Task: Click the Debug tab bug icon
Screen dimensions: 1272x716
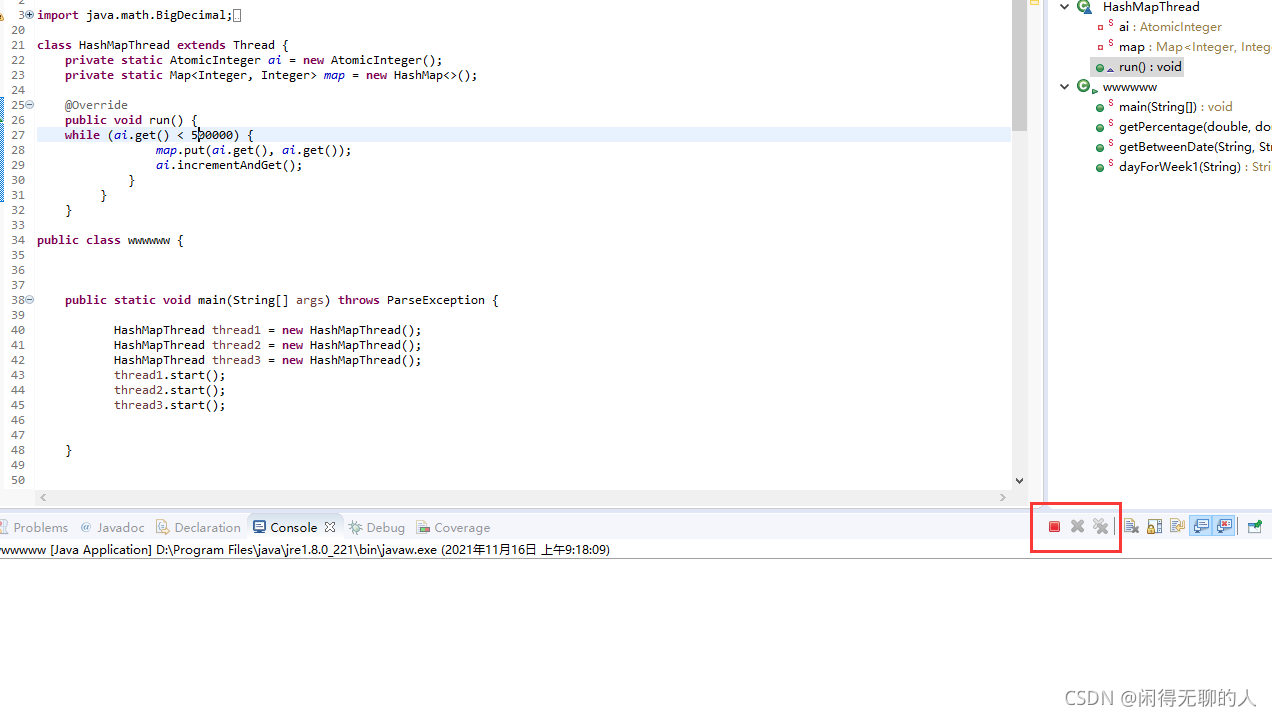Action: pos(355,527)
